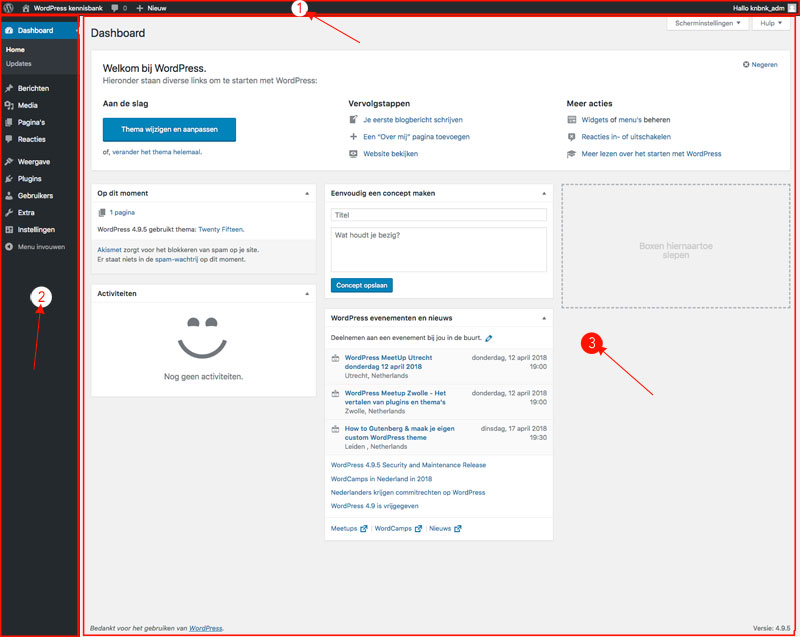This screenshot has height=637, width=800.
Task: Open How to Gutenberg event link
Action: coord(399,433)
